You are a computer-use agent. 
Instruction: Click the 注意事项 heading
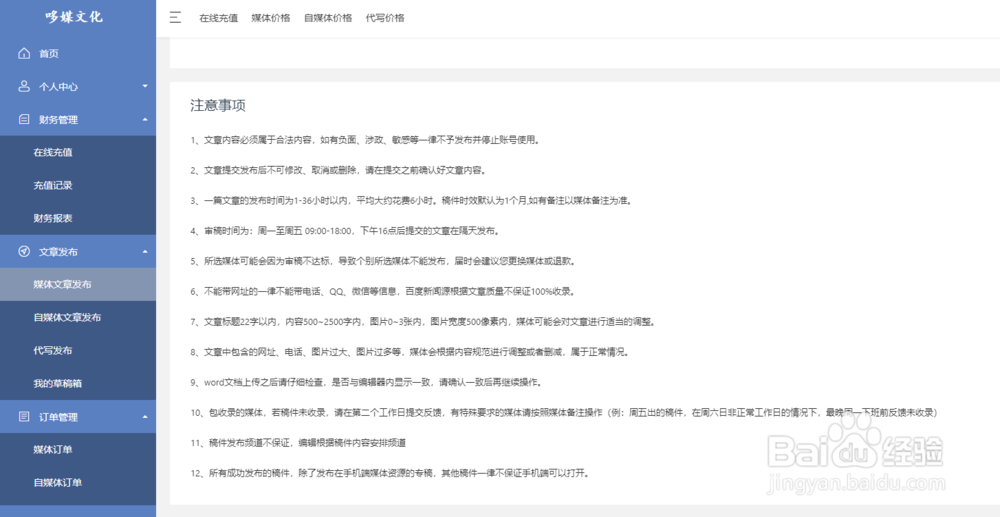coord(218,106)
